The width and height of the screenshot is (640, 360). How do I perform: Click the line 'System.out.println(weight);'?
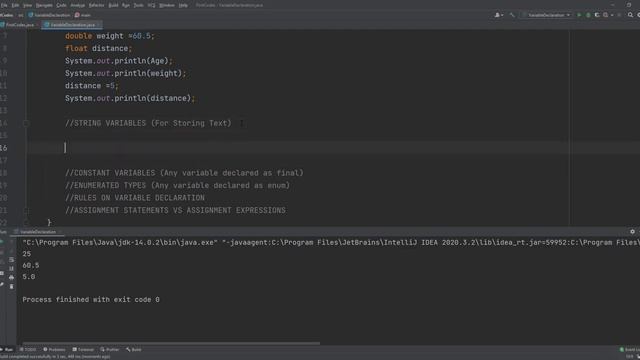(125, 73)
